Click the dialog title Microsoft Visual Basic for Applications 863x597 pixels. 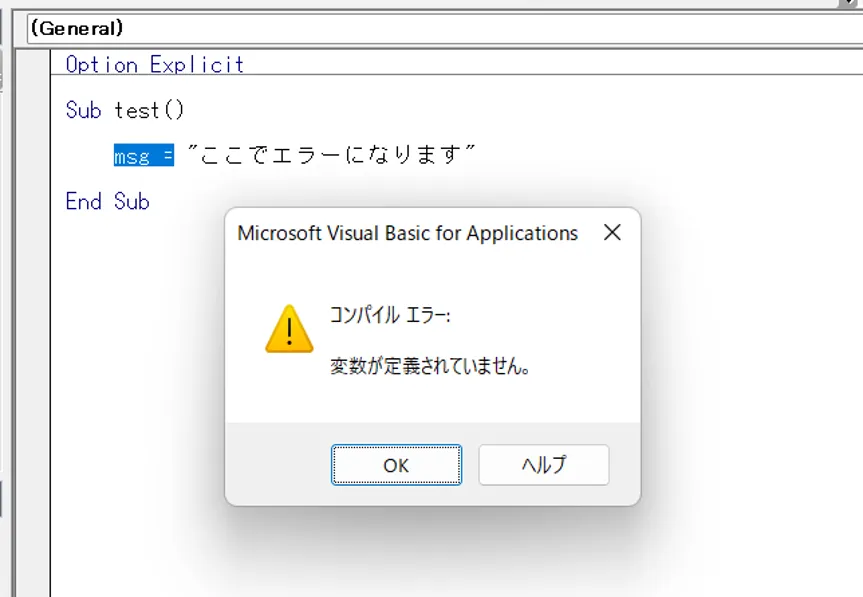tap(407, 234)
